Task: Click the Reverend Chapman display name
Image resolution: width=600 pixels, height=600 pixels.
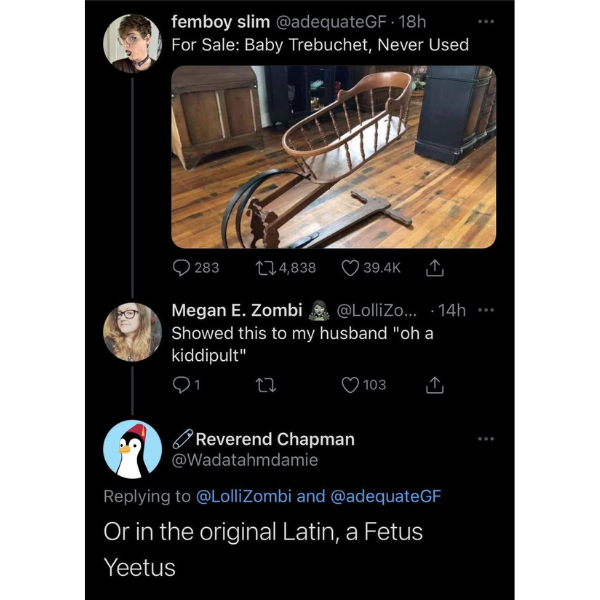Action: click(274, 439)
